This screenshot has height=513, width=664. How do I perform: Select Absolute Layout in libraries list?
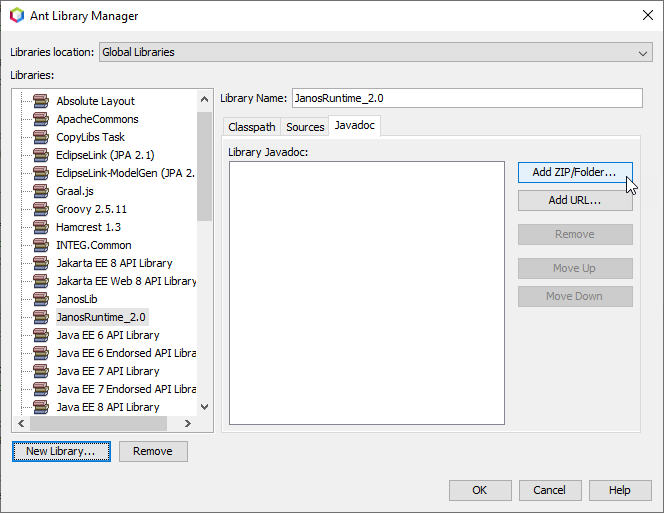[x=95, y=101]
